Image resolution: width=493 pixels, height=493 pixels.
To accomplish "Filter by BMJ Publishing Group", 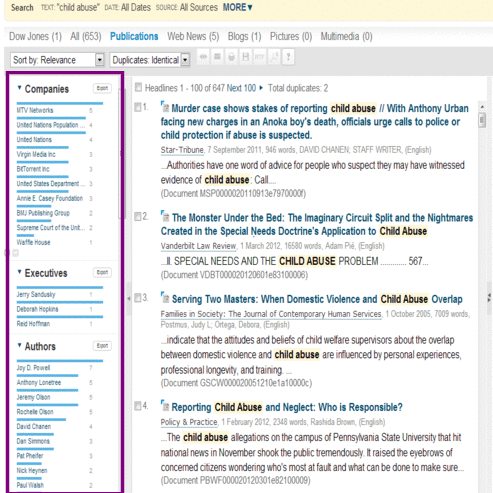I will tap(43, 213).
